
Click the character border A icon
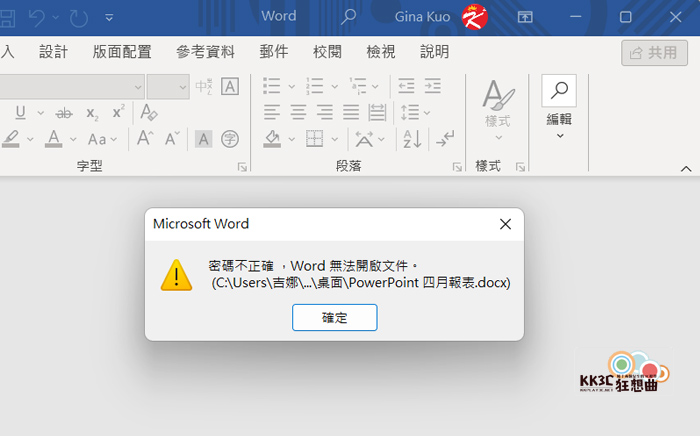230,87
